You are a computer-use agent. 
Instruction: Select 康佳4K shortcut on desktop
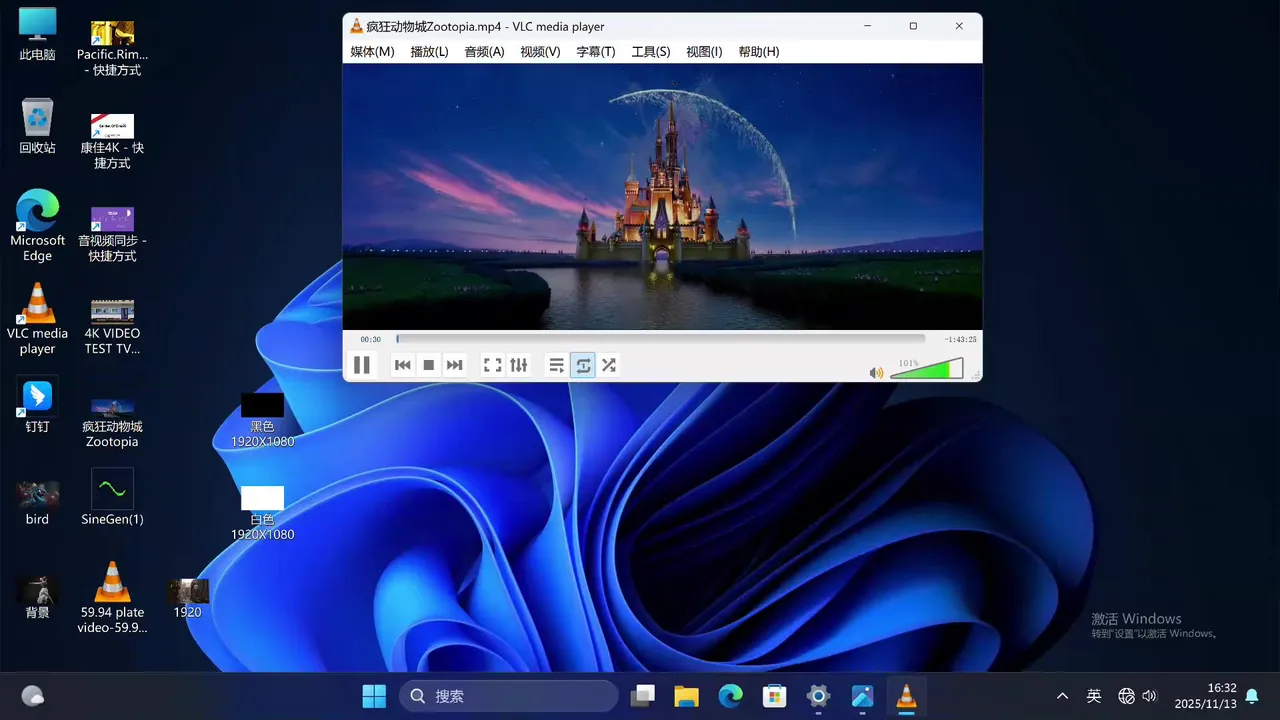click(112, 140)
